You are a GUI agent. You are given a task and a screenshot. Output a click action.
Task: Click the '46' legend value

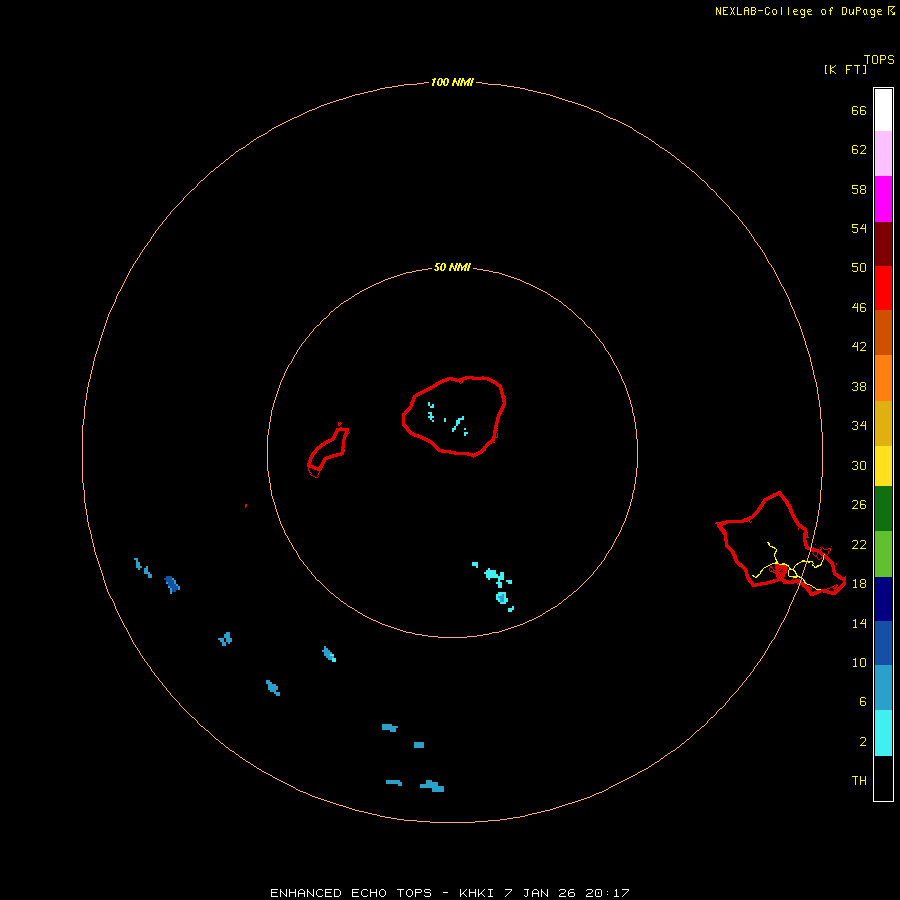click(x=859, y=308)
